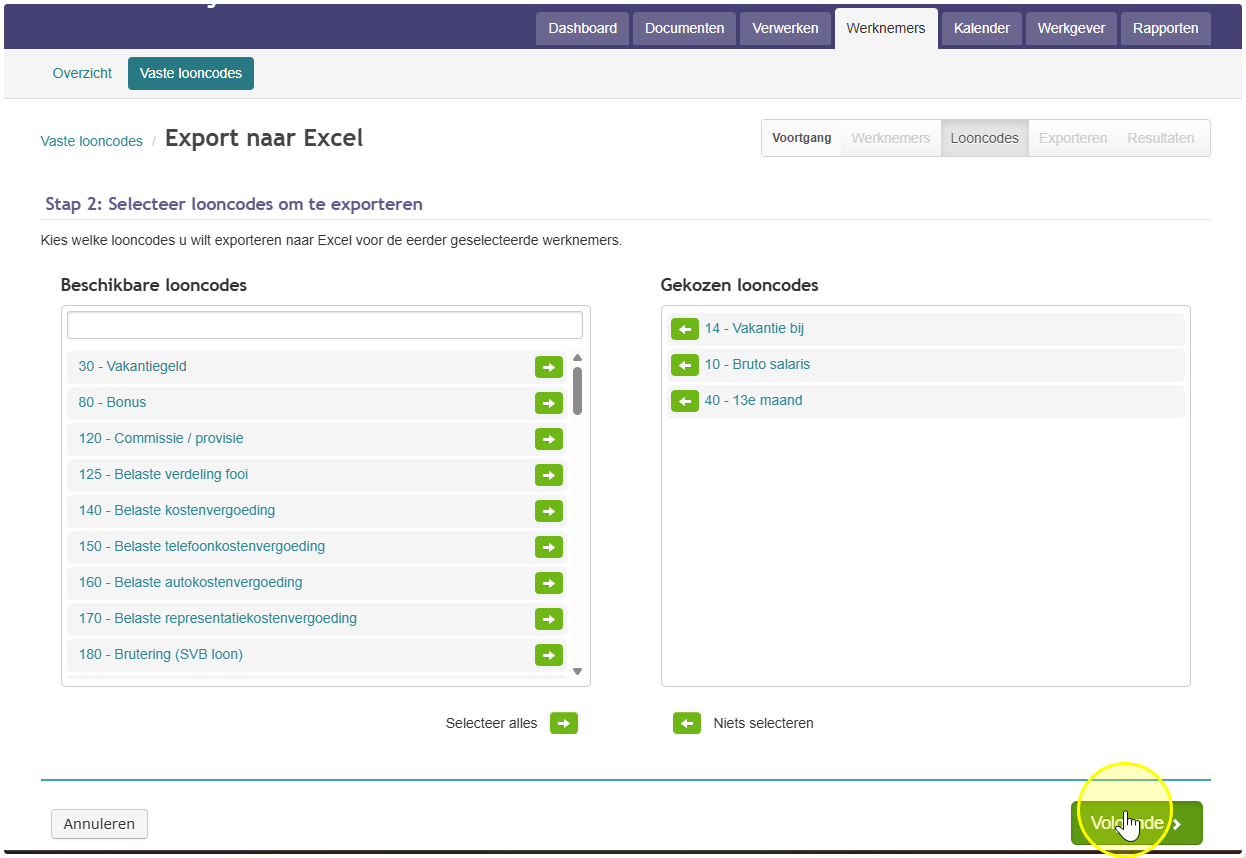The image size is (1246, 858).
Task: Jump to the Resultaten progress step
Action: click(x=1161, y=138)
